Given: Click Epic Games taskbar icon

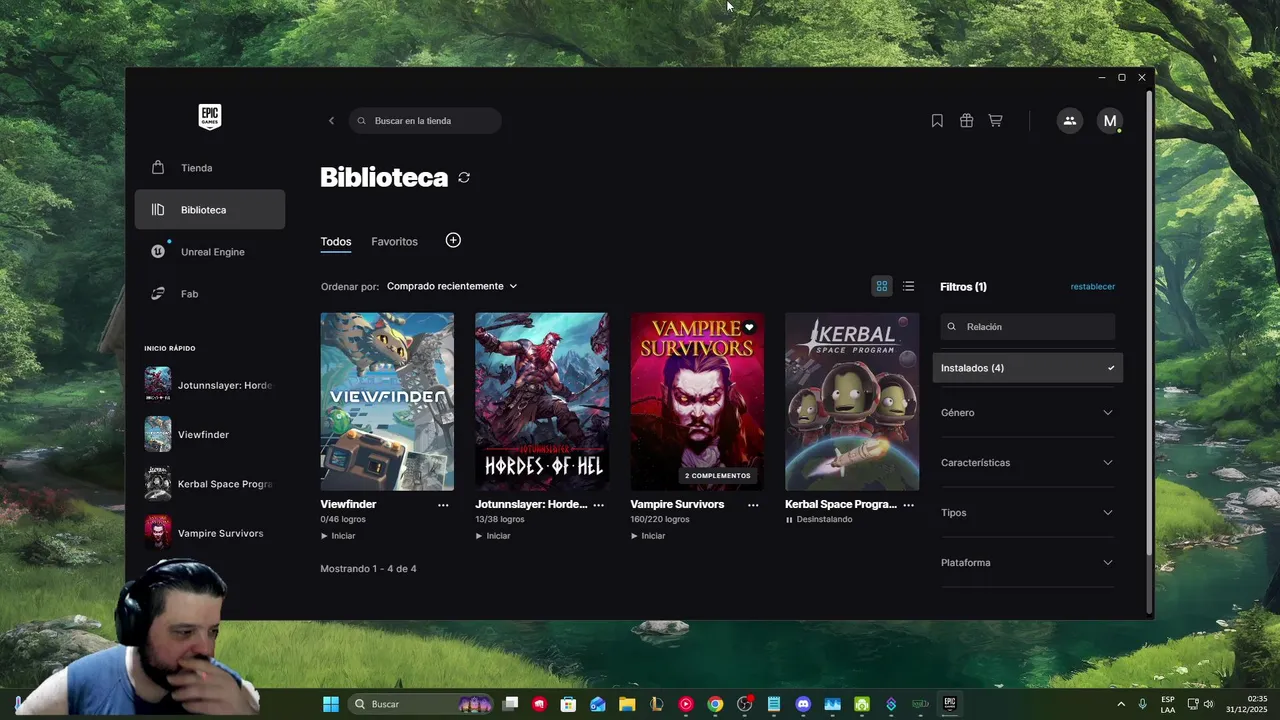Looking at the screenshot, I should coord(950,704).
